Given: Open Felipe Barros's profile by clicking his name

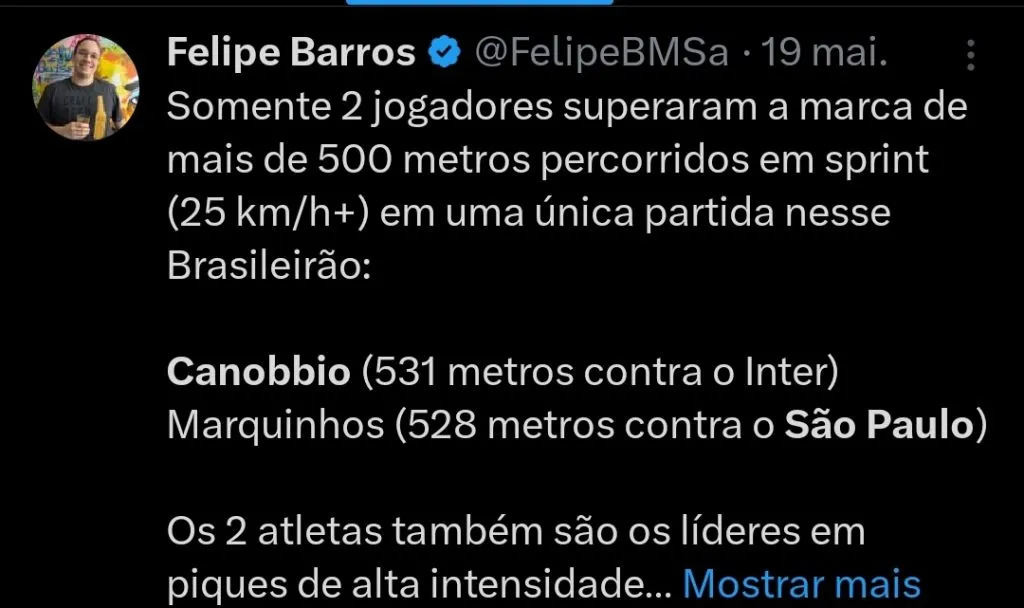Looking at the screenshot, I should (292, 52).
